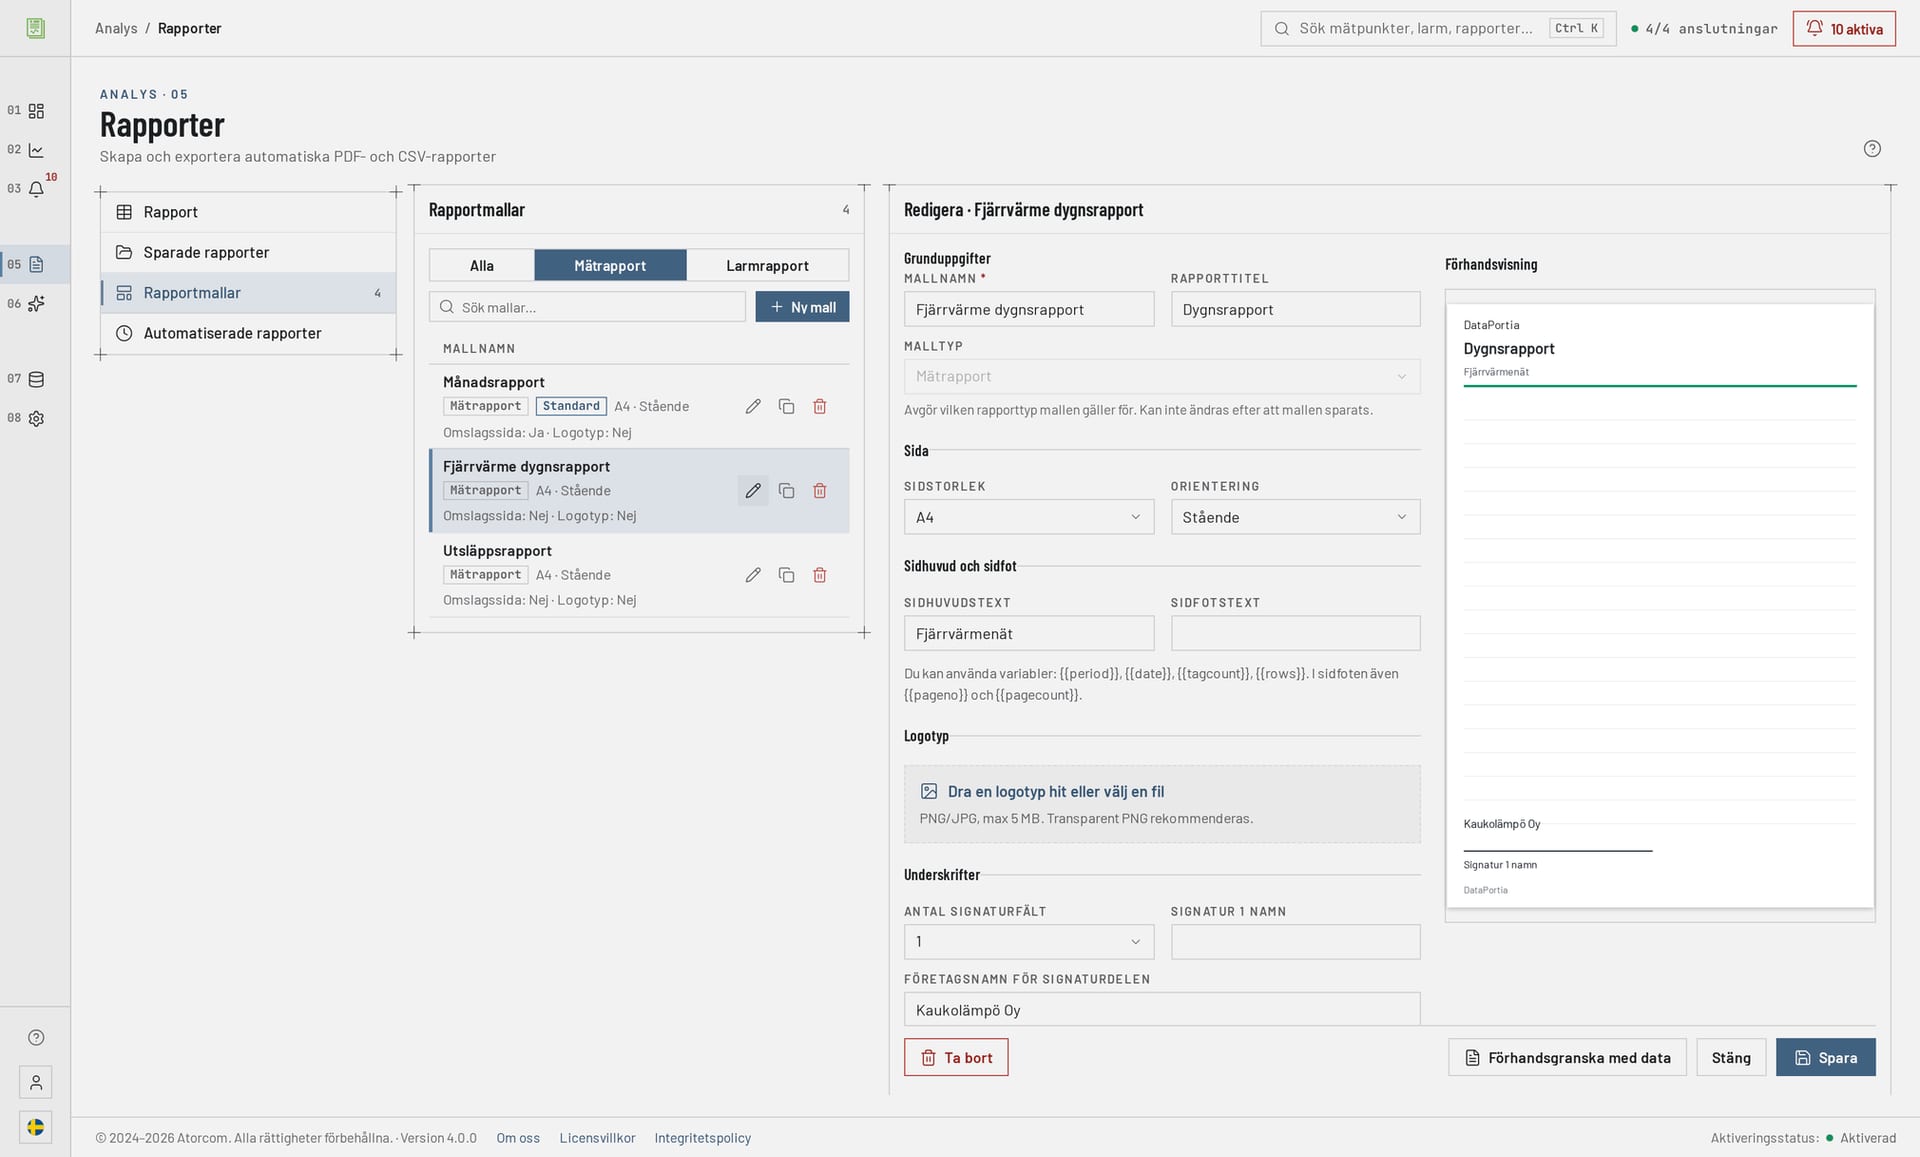Click the Stäng button
The height and width of the screenshot is (1157, 1920).
point(1731,1057)
